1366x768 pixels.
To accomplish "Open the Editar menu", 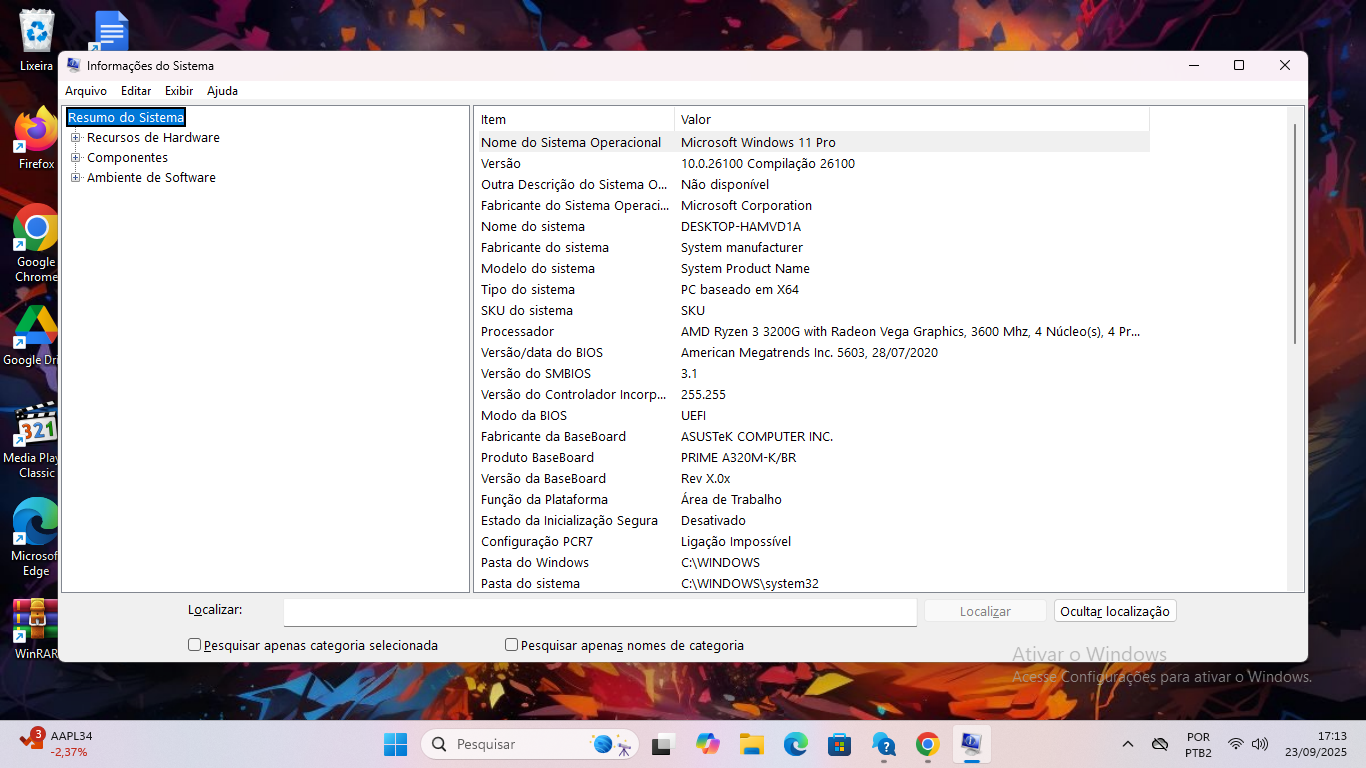I will (136, 91).
